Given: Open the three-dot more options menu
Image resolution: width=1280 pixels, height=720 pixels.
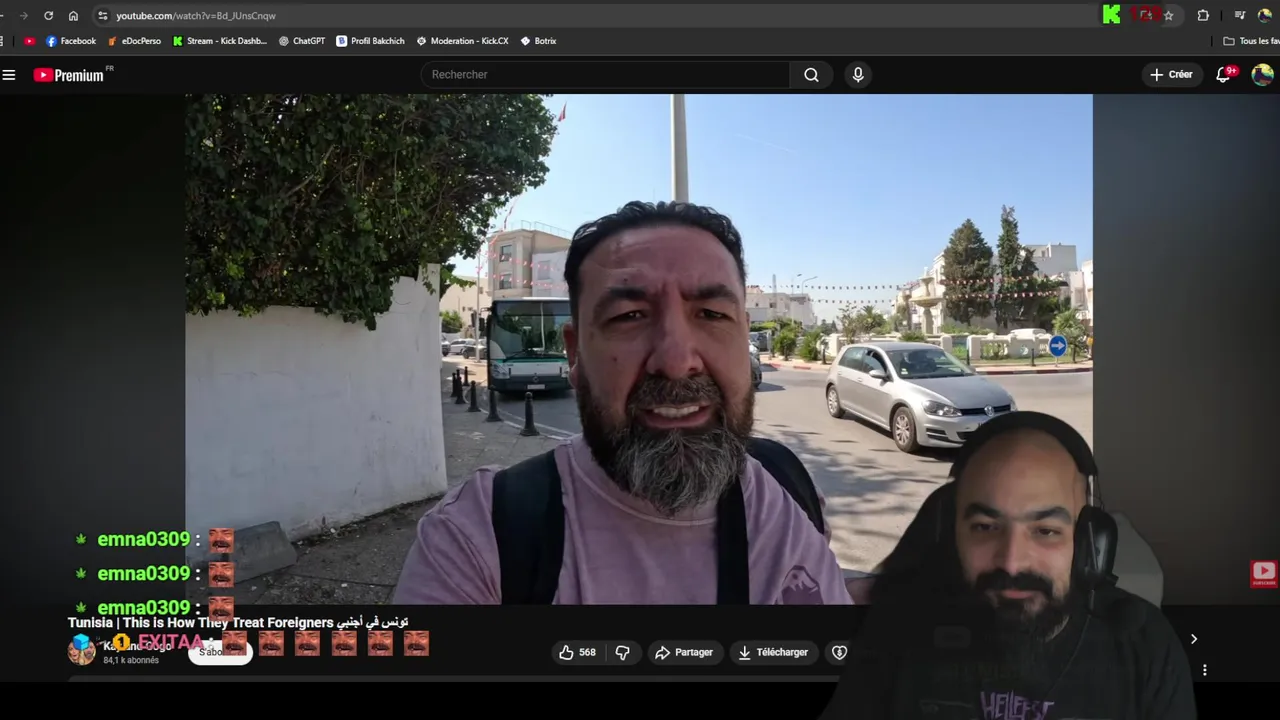Looking at the screenshot, I should click(x=1205, y=670).
